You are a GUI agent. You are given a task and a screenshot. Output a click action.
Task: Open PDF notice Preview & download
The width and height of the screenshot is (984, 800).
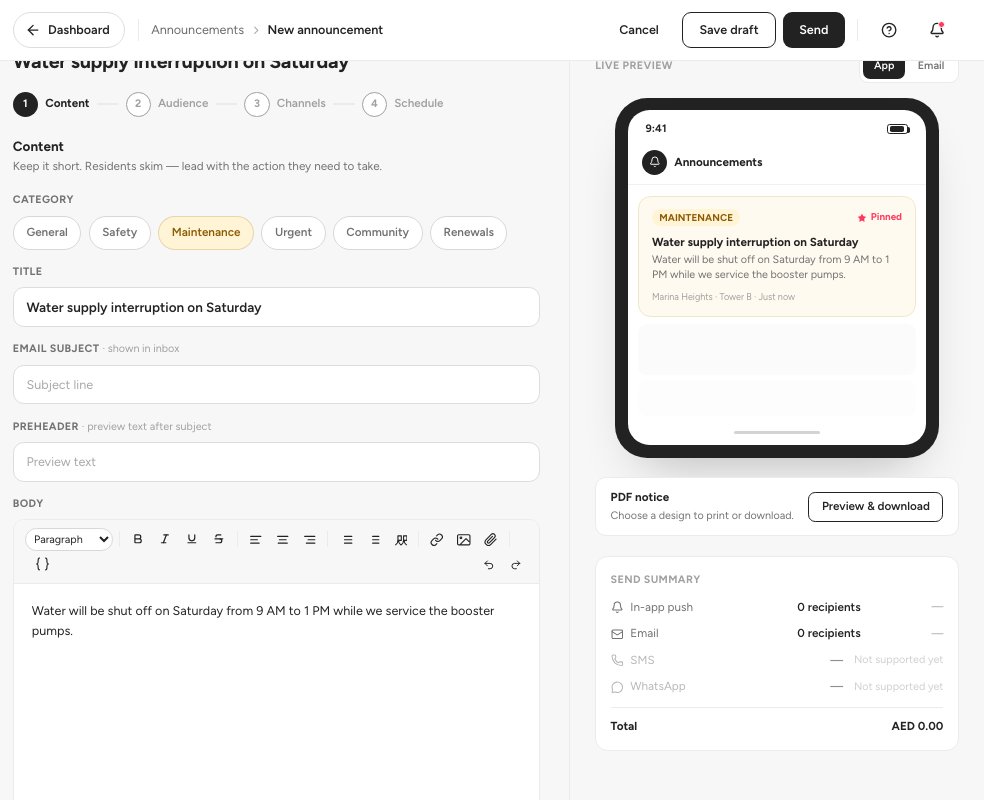pyautogui.click(x=875, y=506)
